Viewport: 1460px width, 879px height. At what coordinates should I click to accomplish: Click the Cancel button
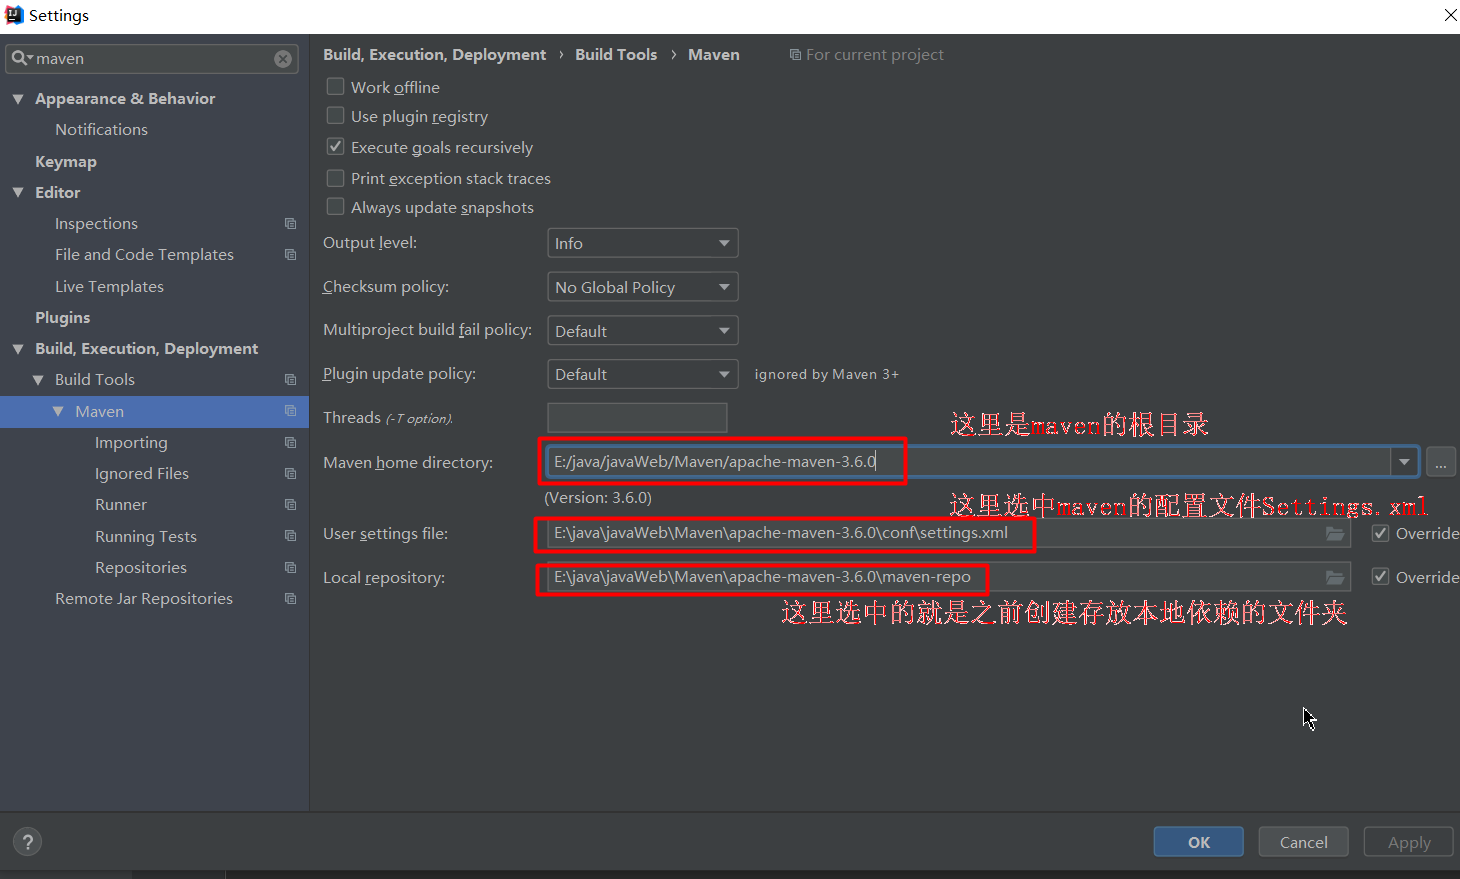click(1304, 842)
